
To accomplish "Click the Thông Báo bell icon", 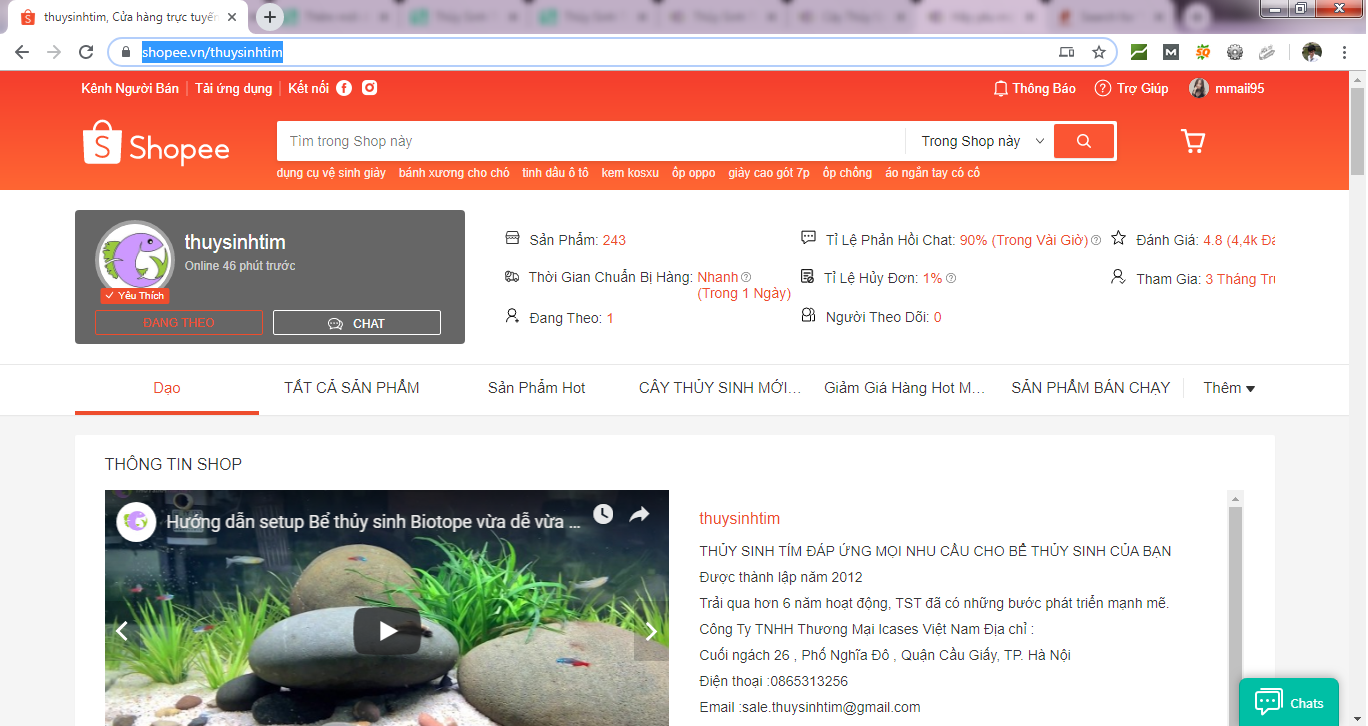I will (1000, 88).
